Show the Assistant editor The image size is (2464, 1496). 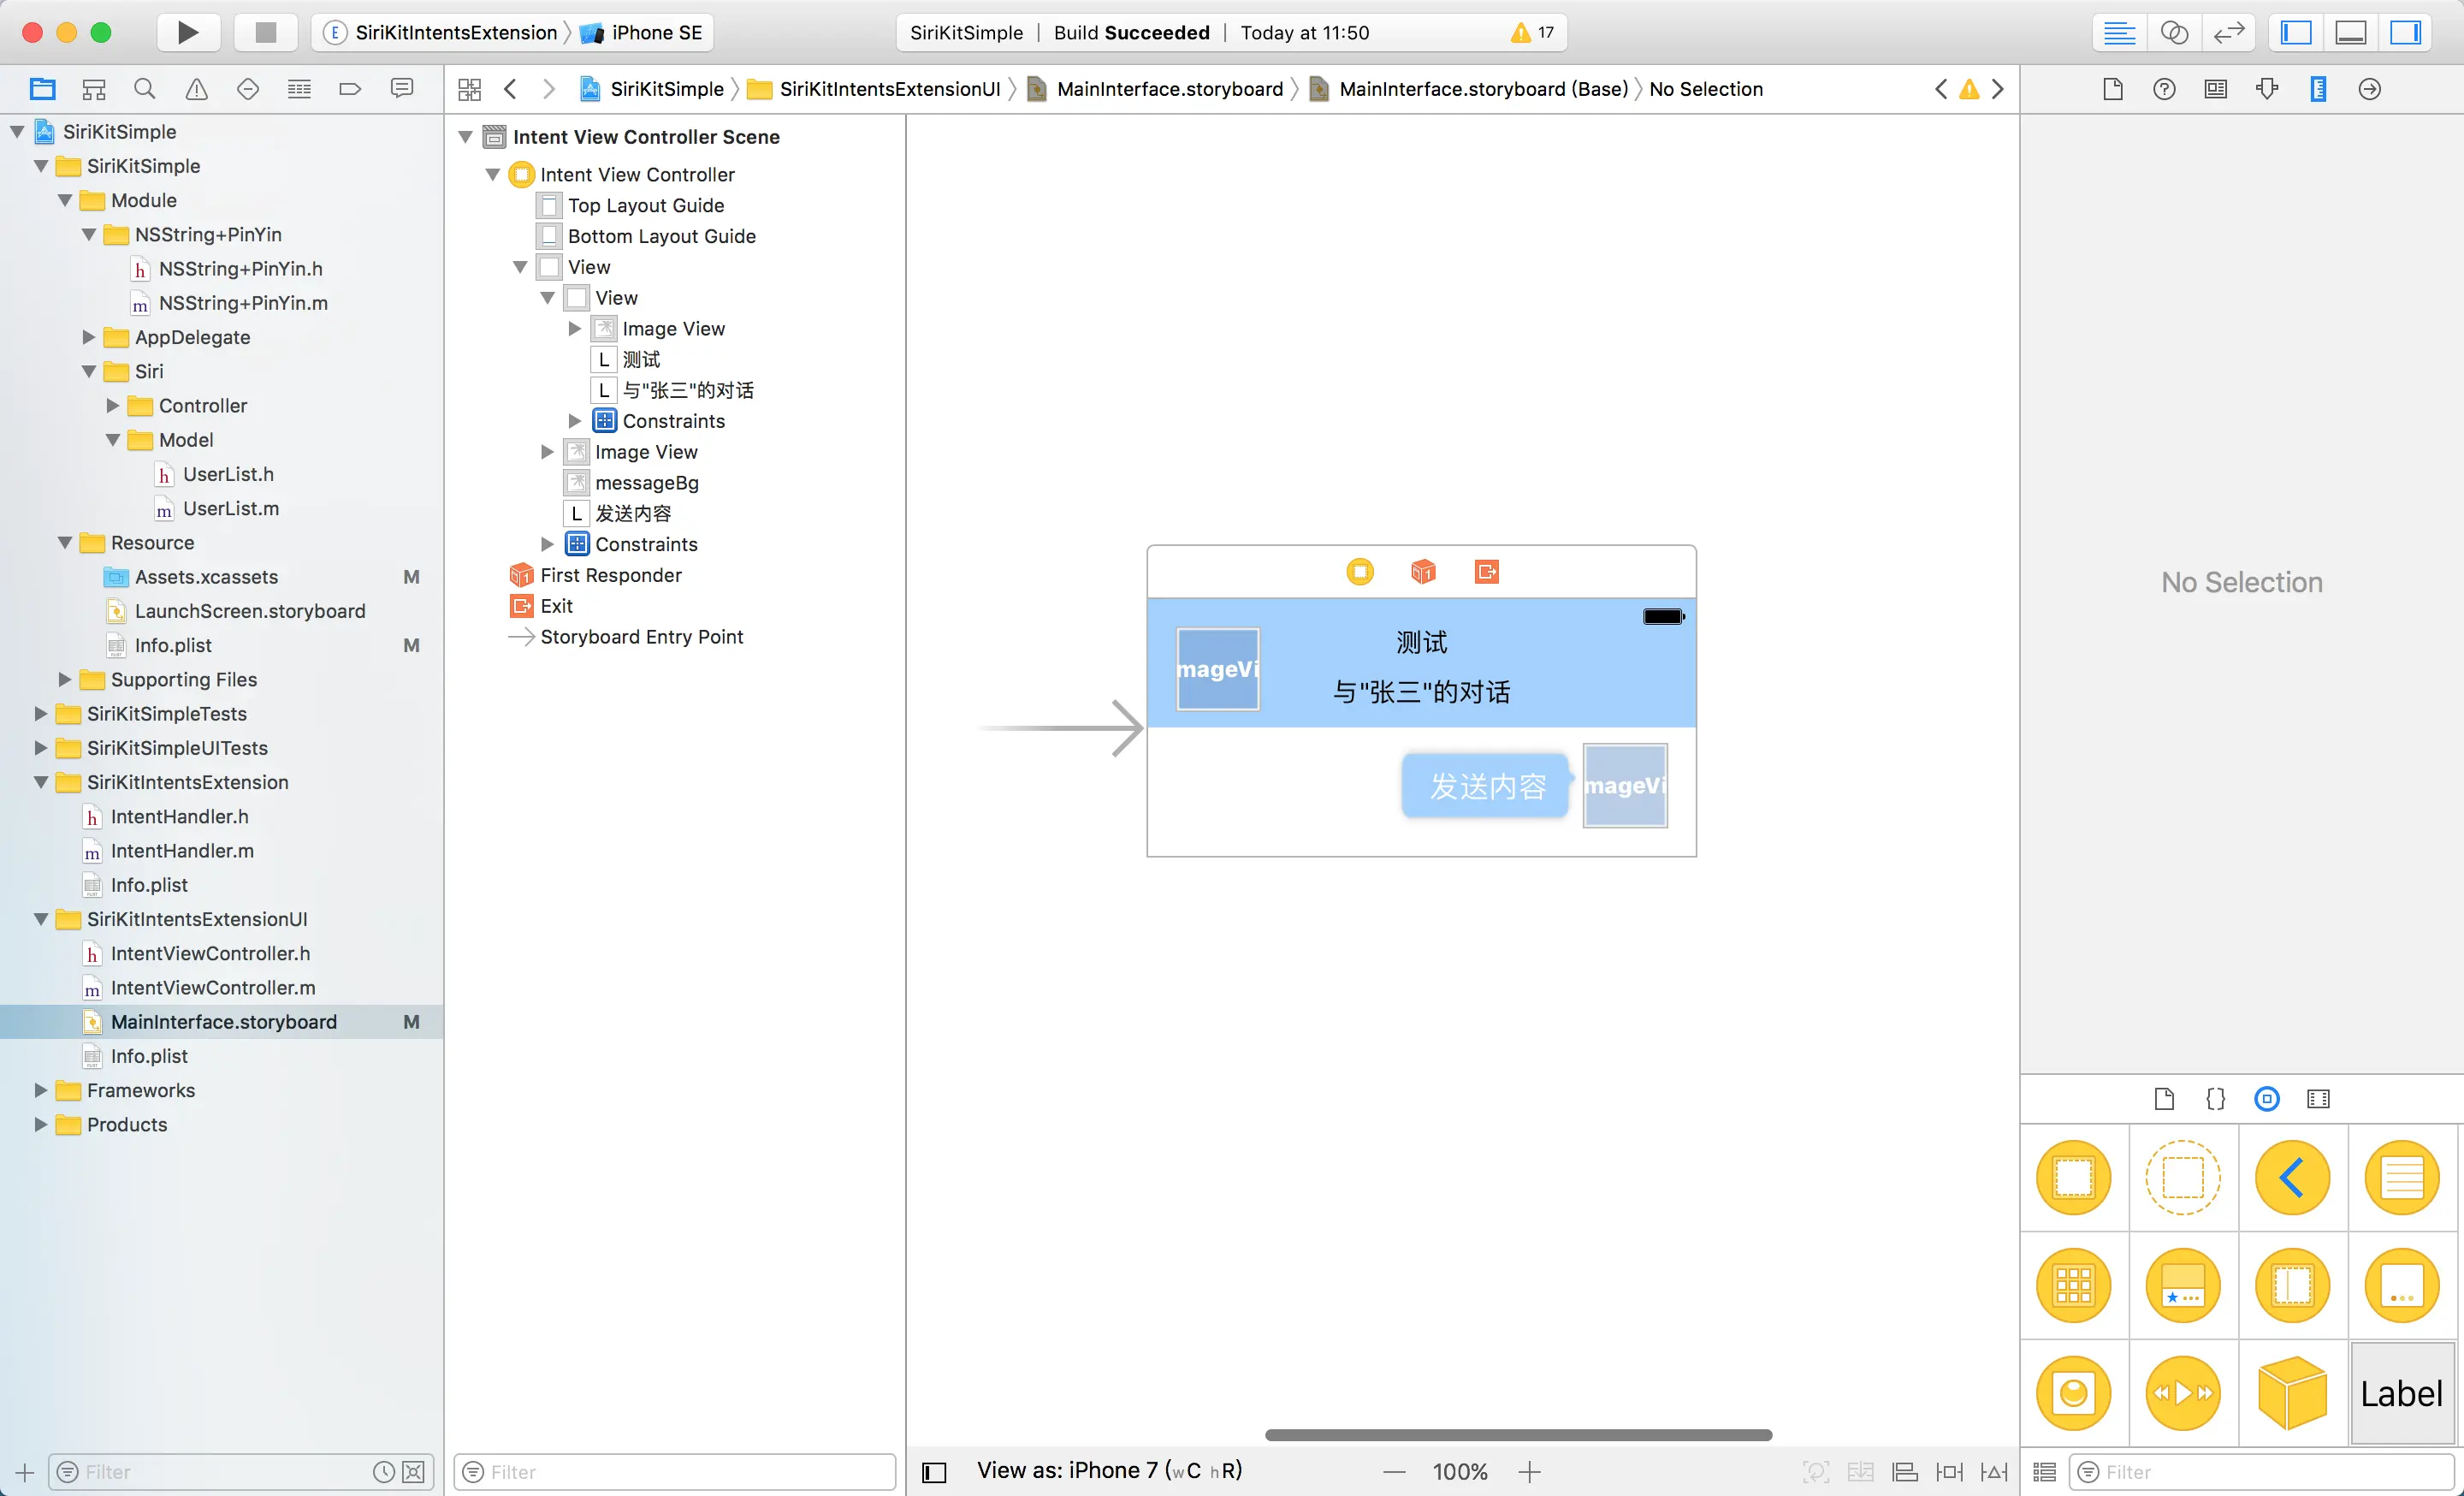tap(2174, 32)
